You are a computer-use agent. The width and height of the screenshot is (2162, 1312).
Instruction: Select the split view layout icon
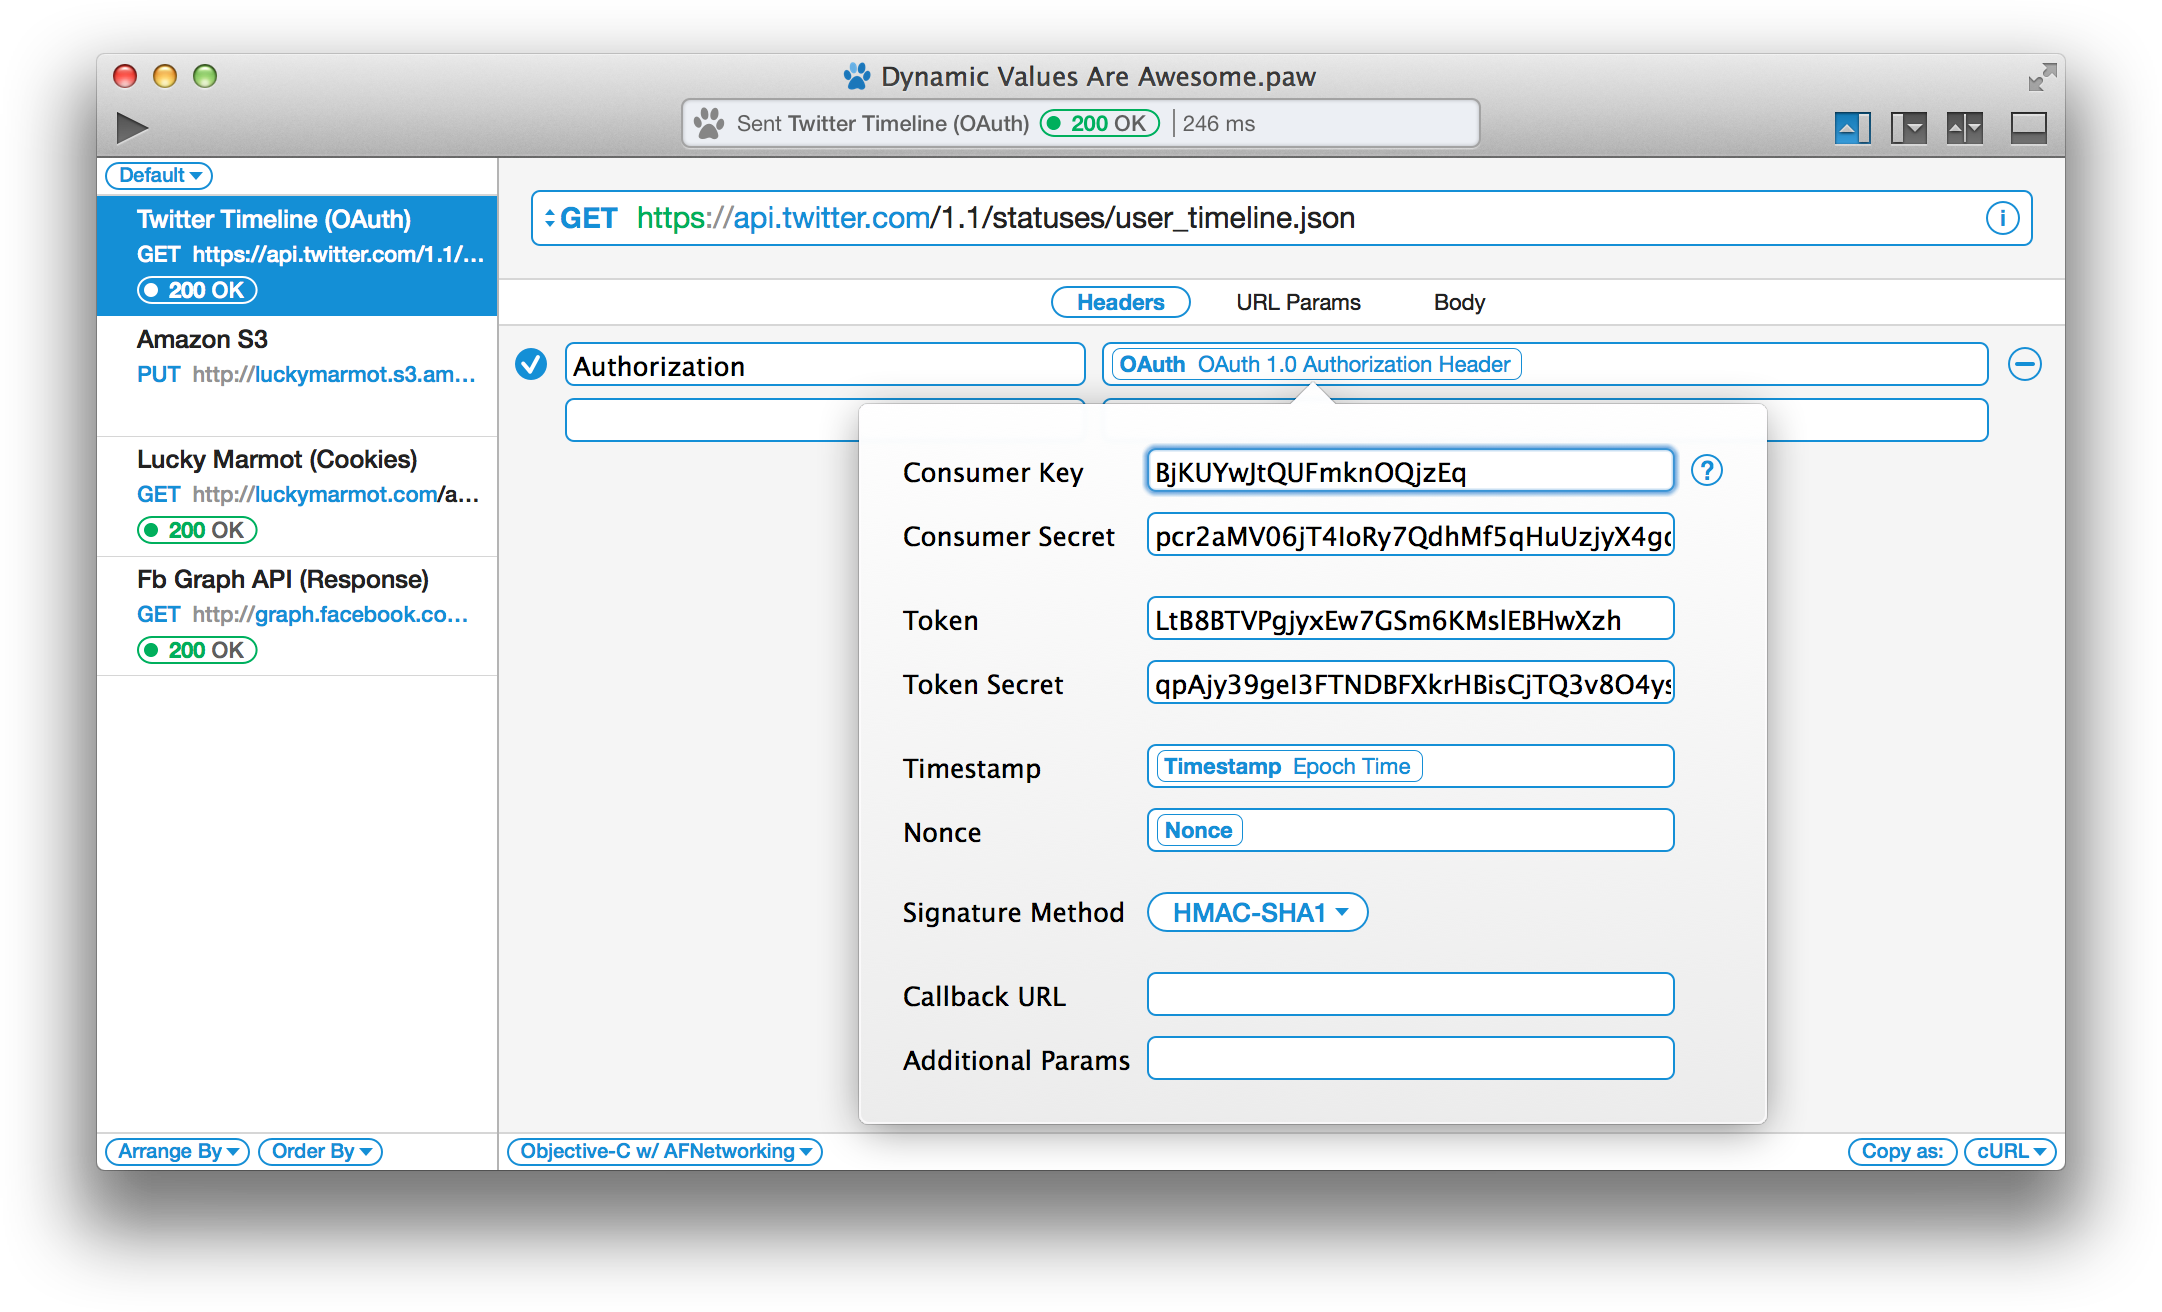[1964, 128]
